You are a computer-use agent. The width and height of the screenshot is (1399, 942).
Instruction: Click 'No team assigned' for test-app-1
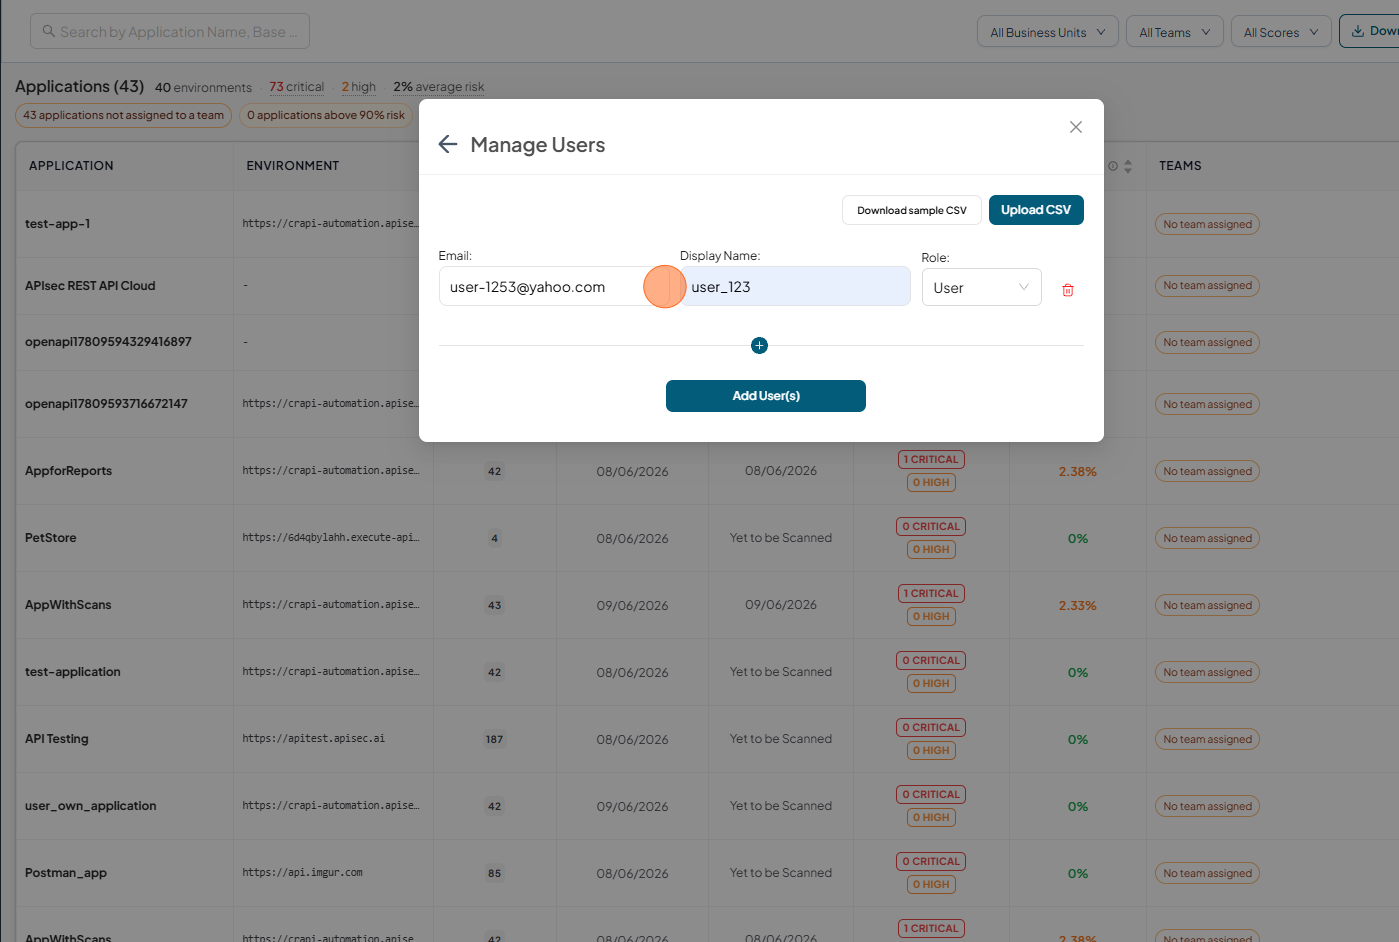coord(1207,224)
